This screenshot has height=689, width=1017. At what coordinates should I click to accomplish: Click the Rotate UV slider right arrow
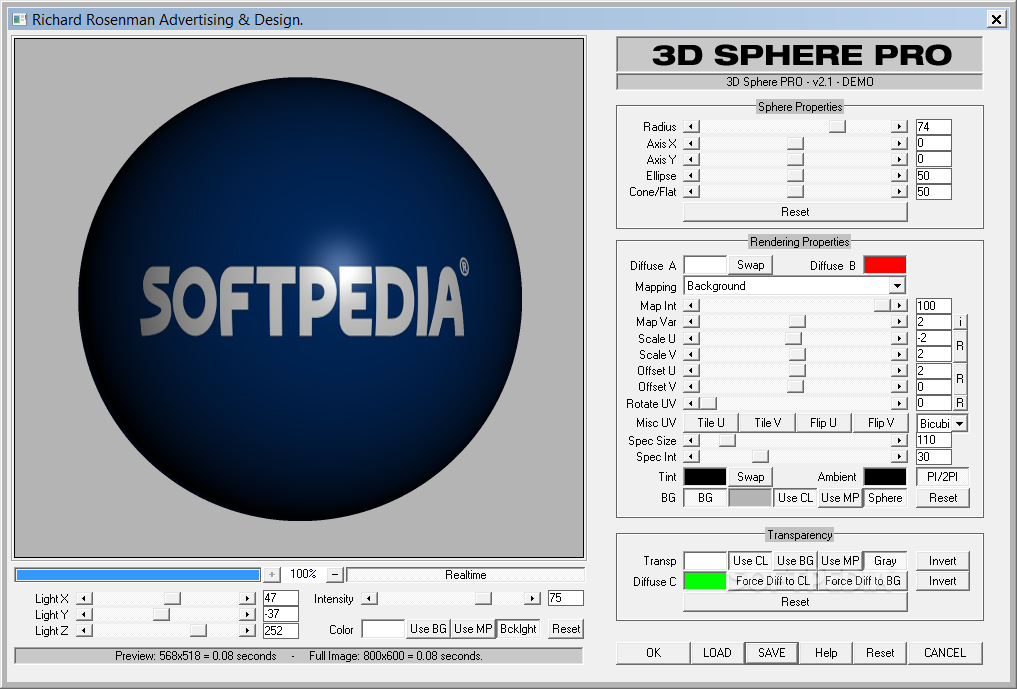(899, 404)
